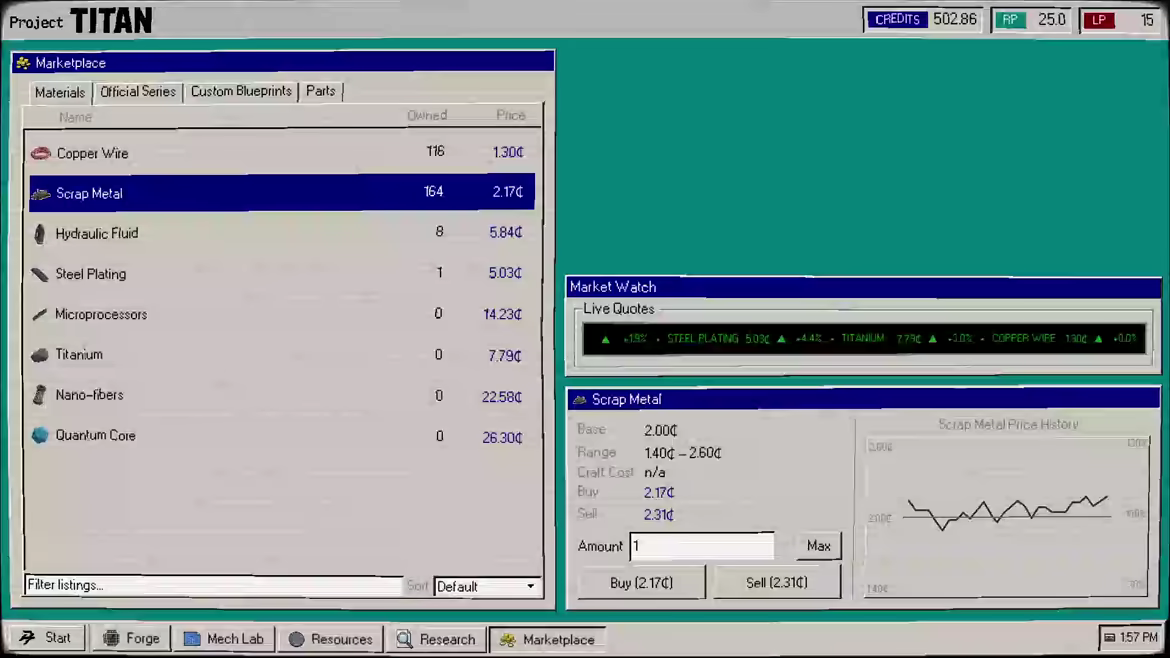The image size is (1170, 658).
Task: Open the Sort Default dropdown
Action: click(487, 586)
